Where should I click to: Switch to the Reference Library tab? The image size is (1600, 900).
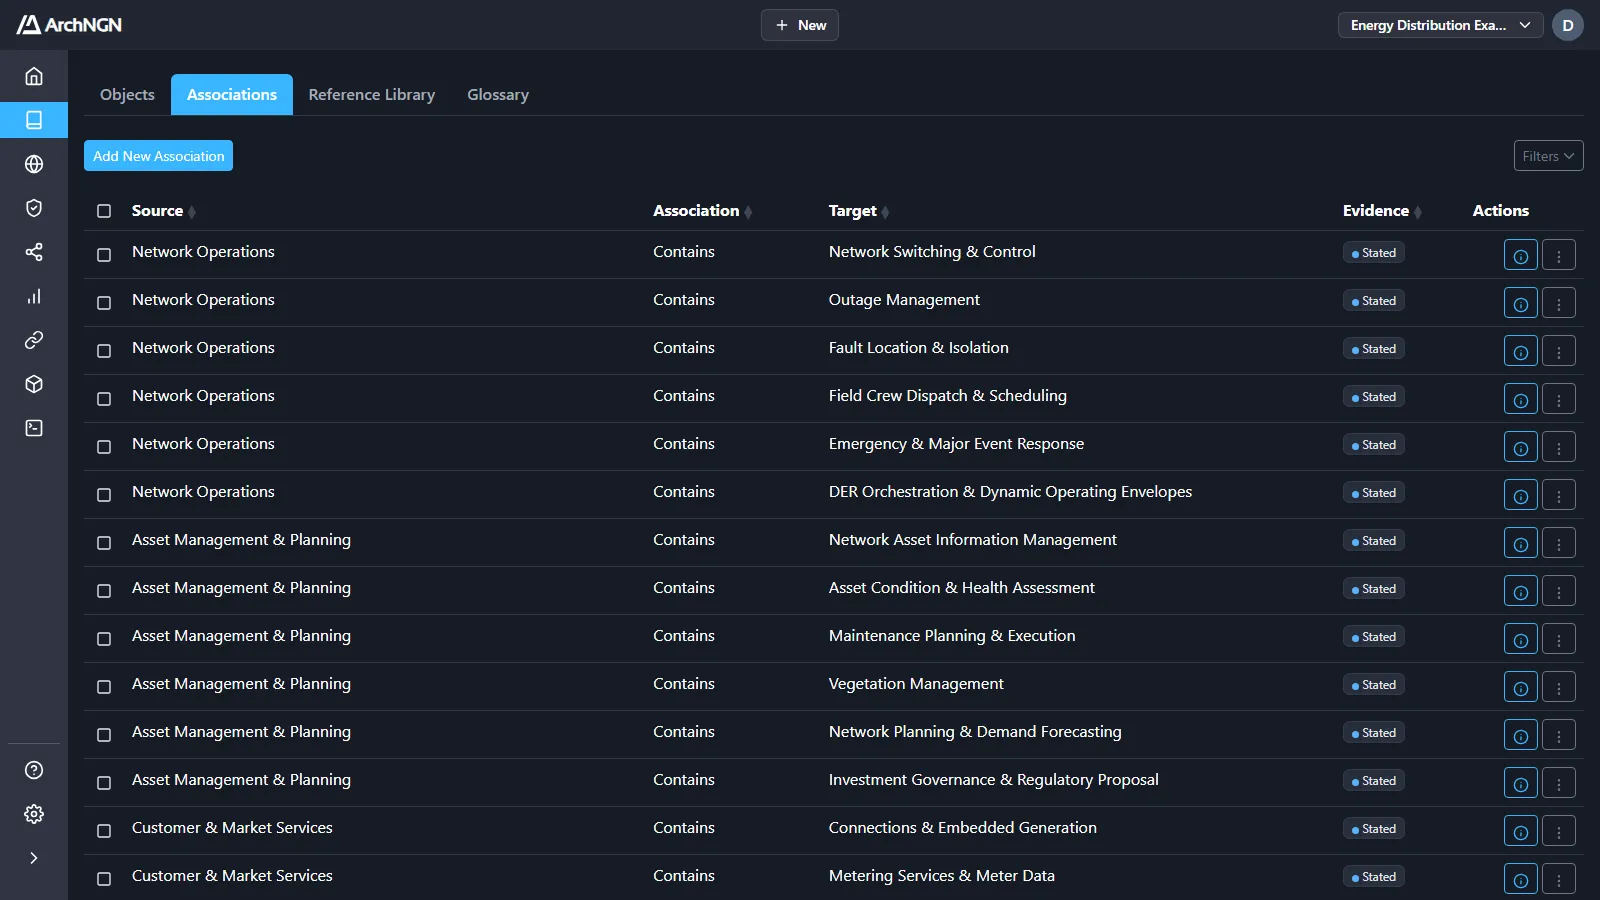372,95
